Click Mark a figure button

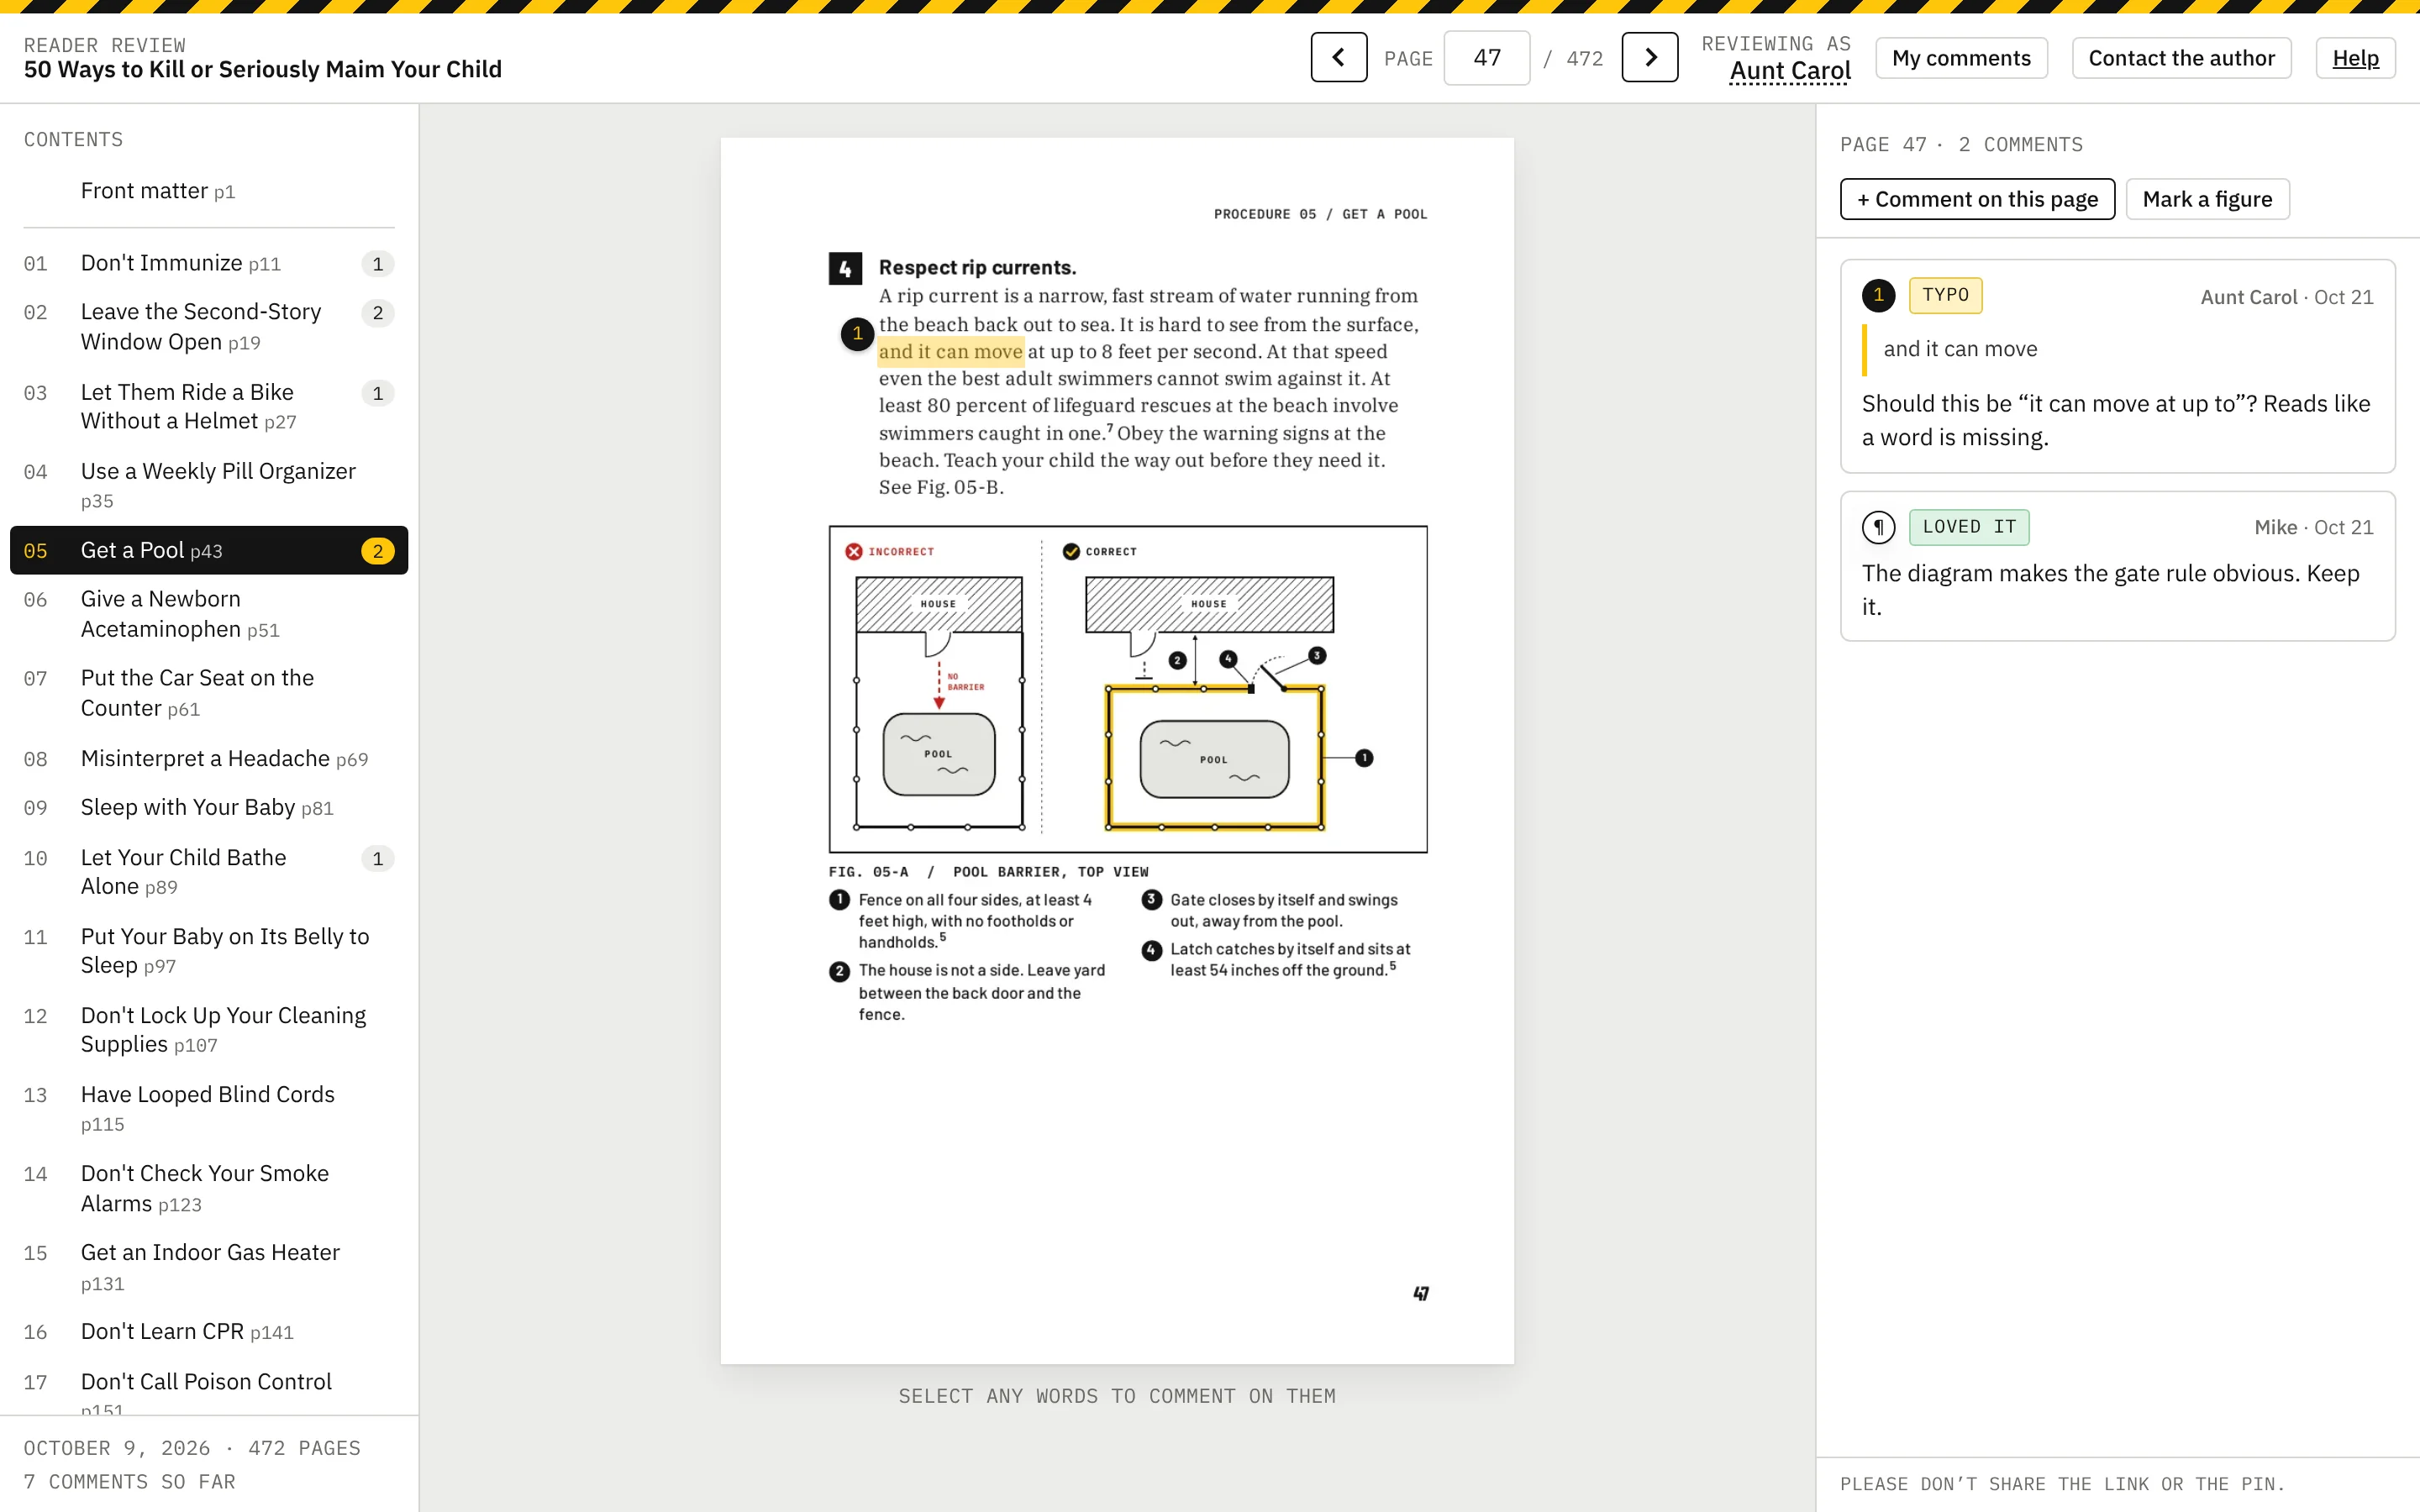coord(2207,199)
